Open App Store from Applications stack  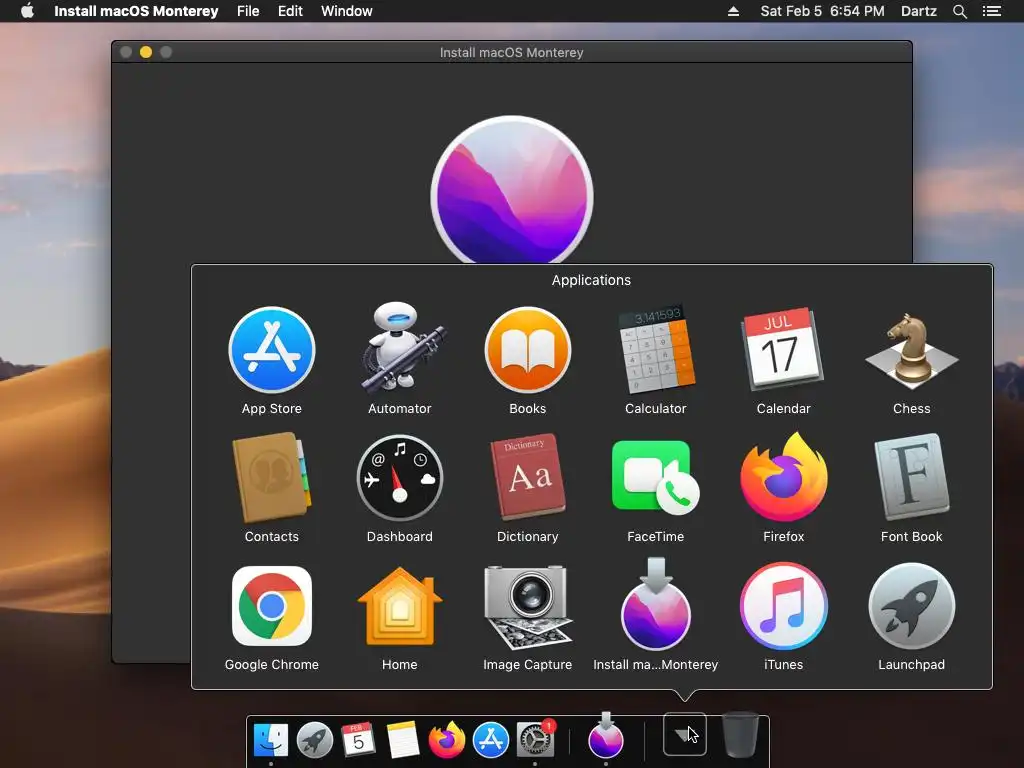272,350
